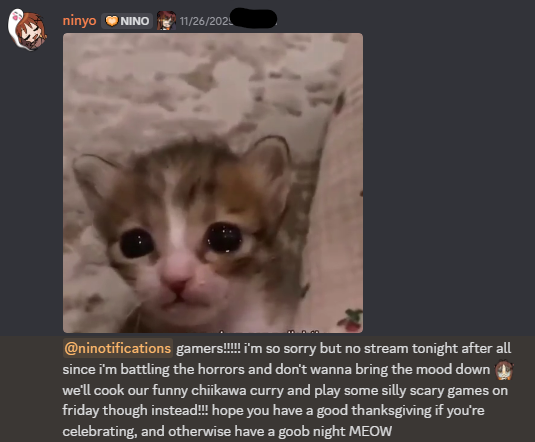Screen dimensions: 535x442
Task: Click the strawberry in the GIF's corner
Action: click(x=351, y=320)
